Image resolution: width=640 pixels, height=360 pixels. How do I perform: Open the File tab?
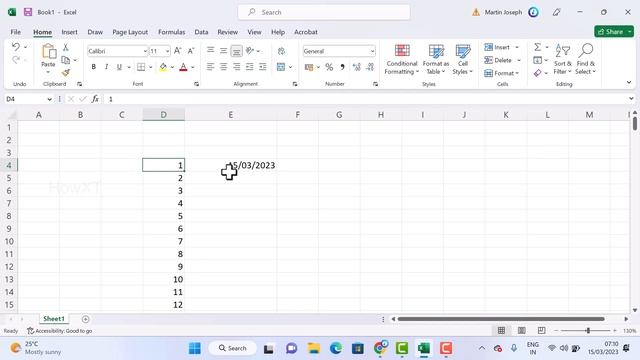[x=16, y=32]
